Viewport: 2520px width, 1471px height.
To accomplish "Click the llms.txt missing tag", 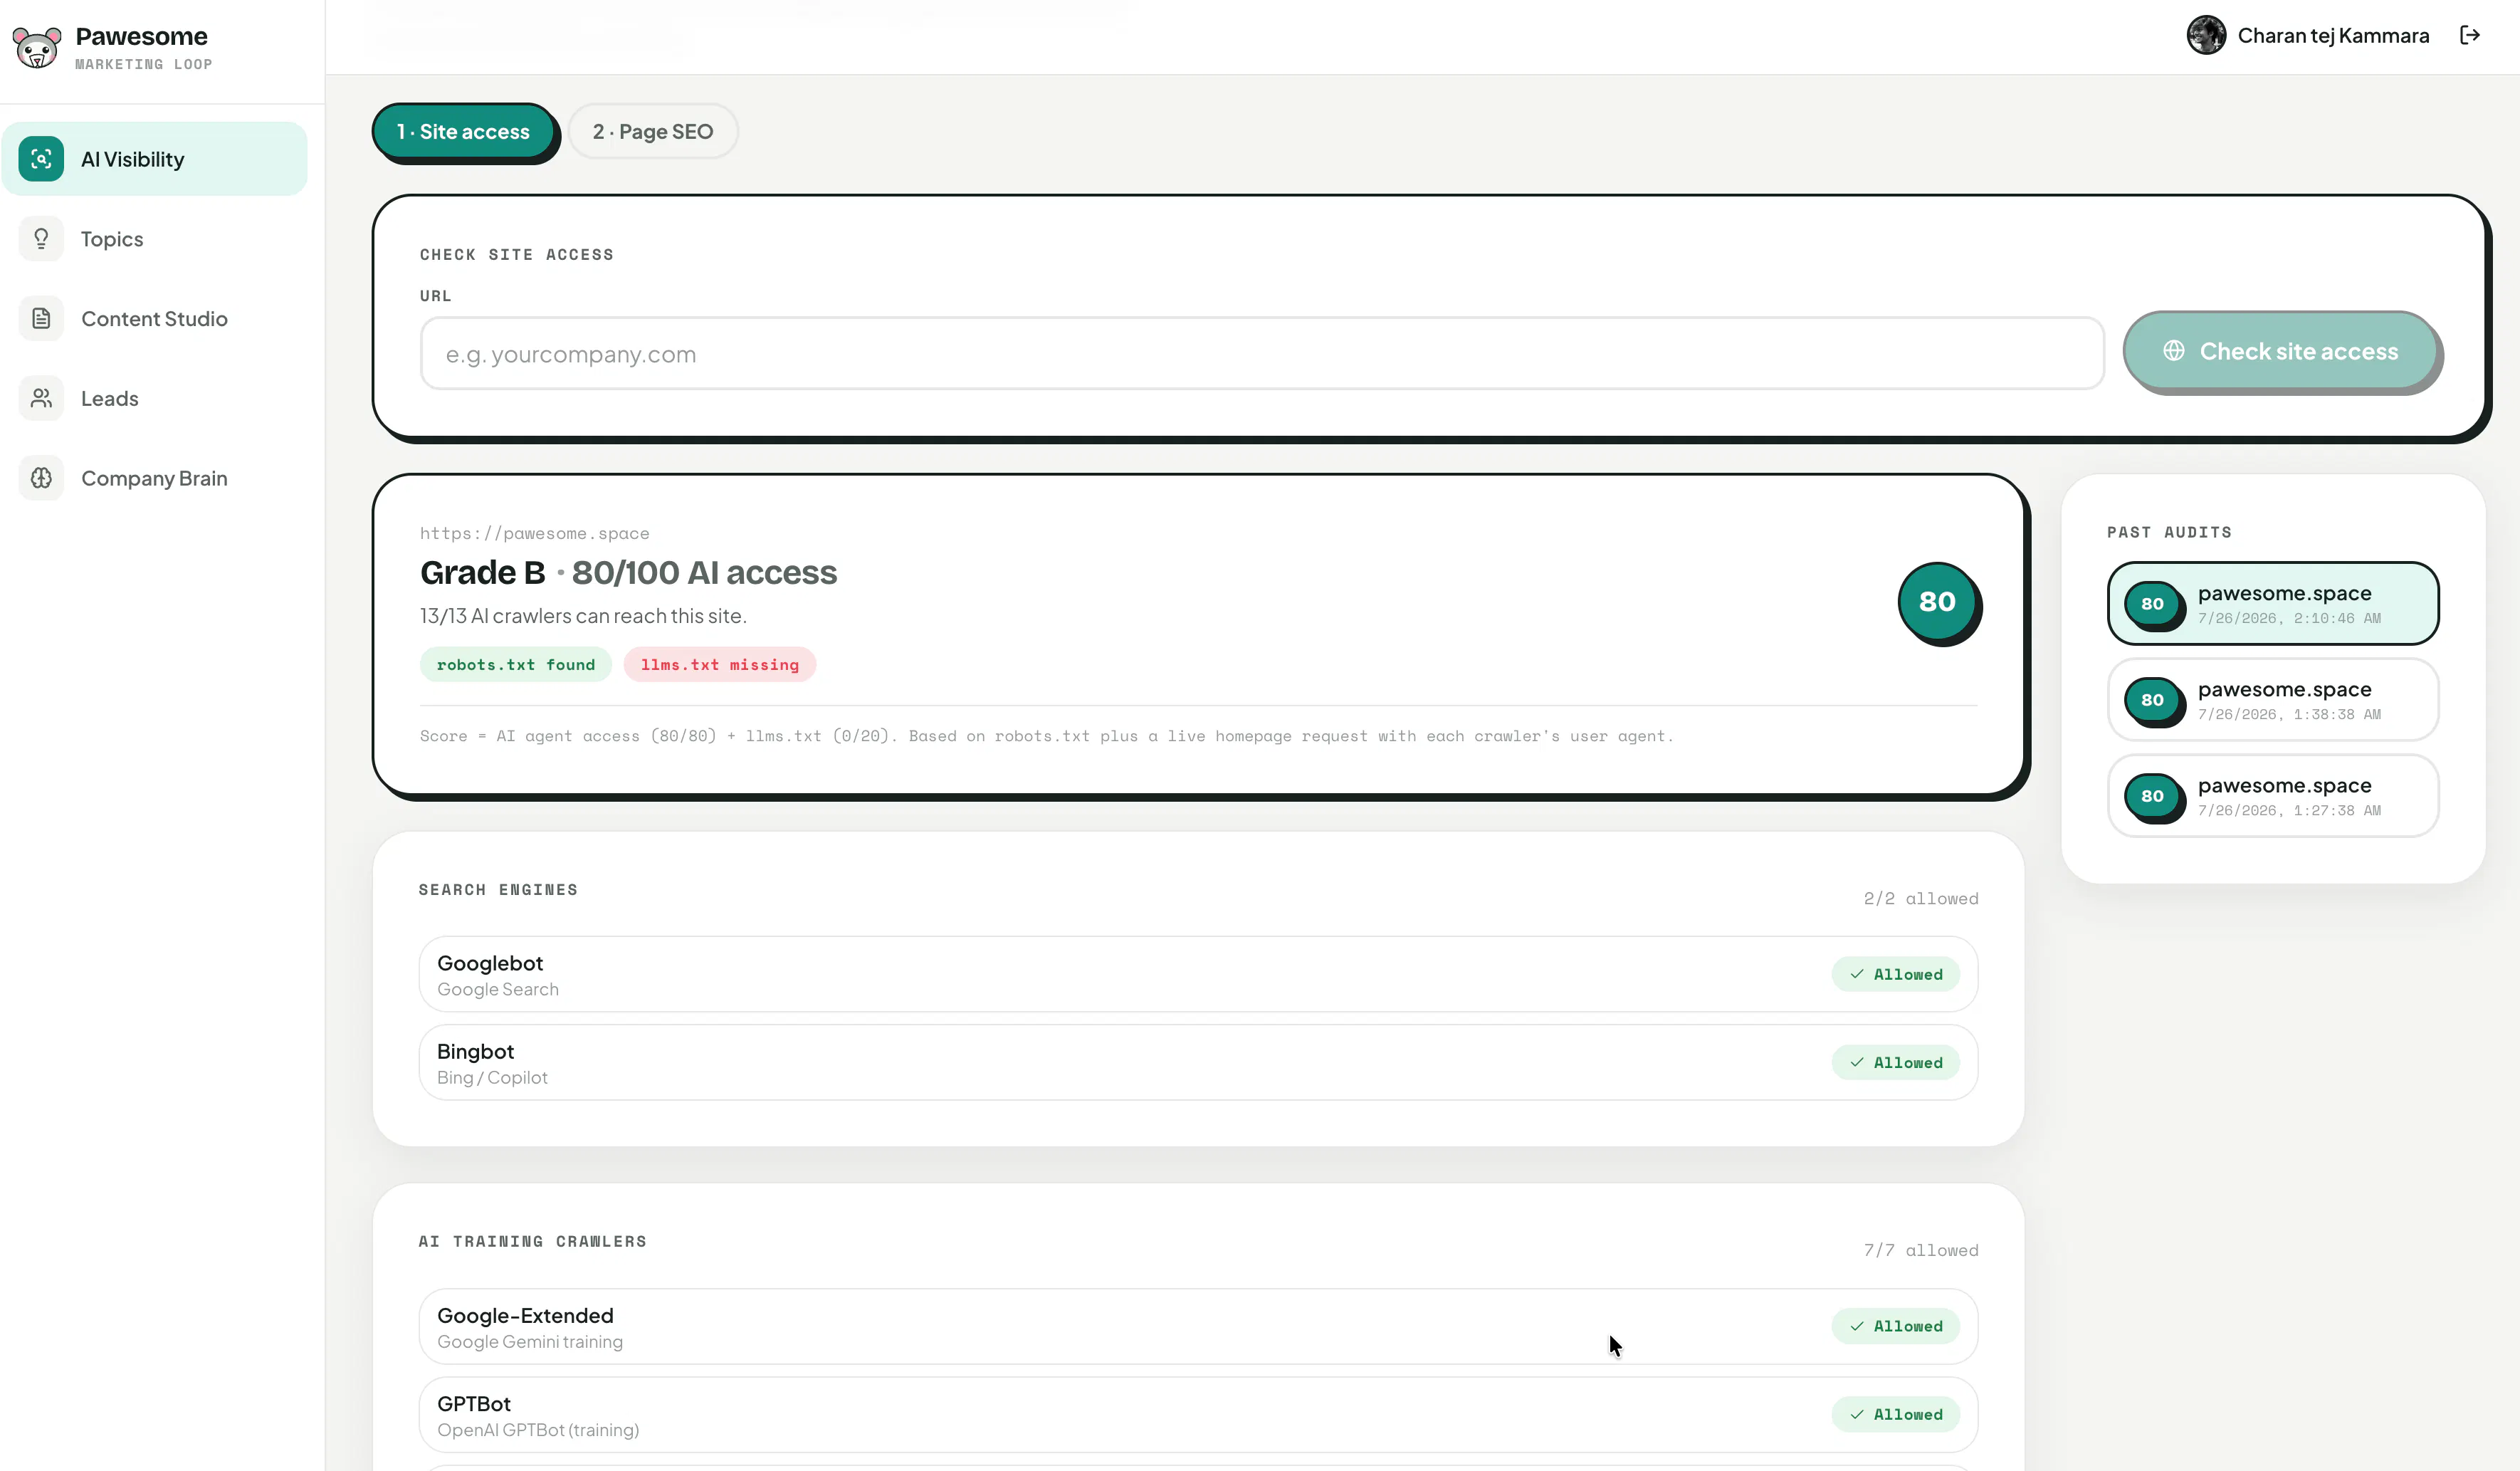I will click(720, 665).
